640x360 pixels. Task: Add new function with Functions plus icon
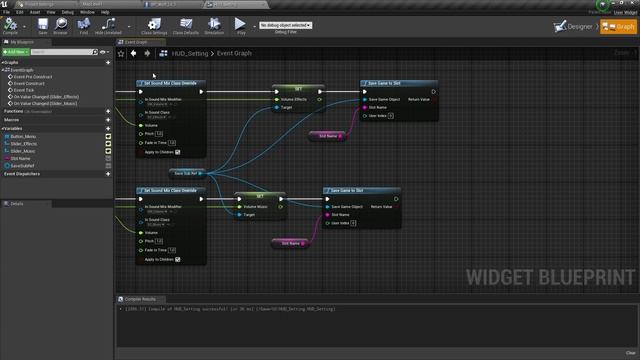pyautogui.click(x=108, y=111)
